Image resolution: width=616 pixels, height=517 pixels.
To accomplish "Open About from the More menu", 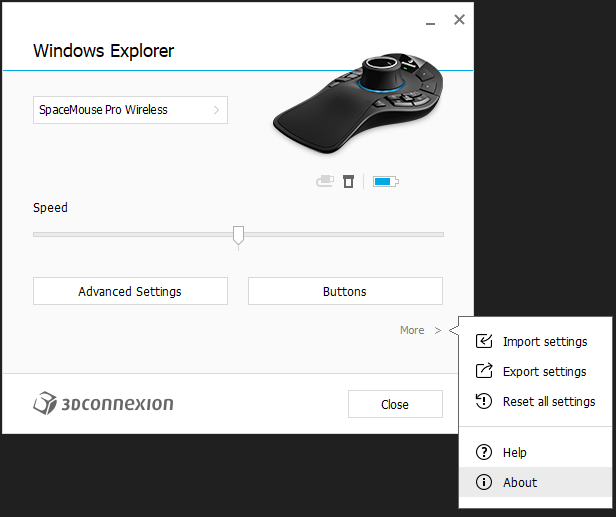I will (535, 482).
